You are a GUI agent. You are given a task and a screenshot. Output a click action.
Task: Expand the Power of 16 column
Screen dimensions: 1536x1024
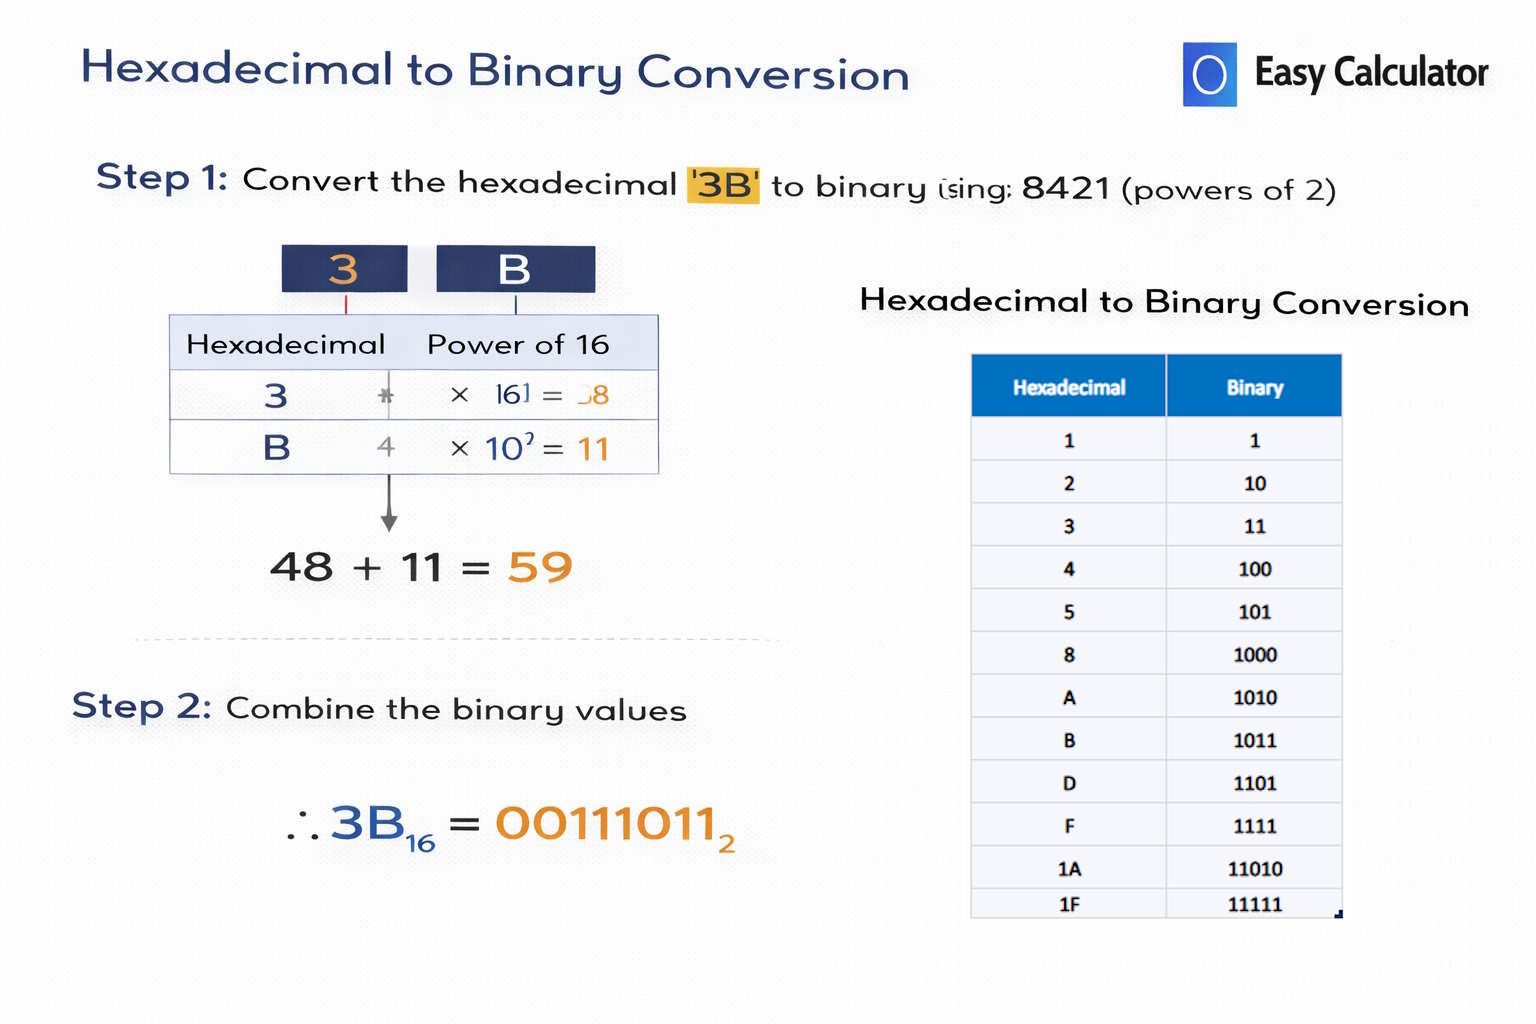pos(519,344)
